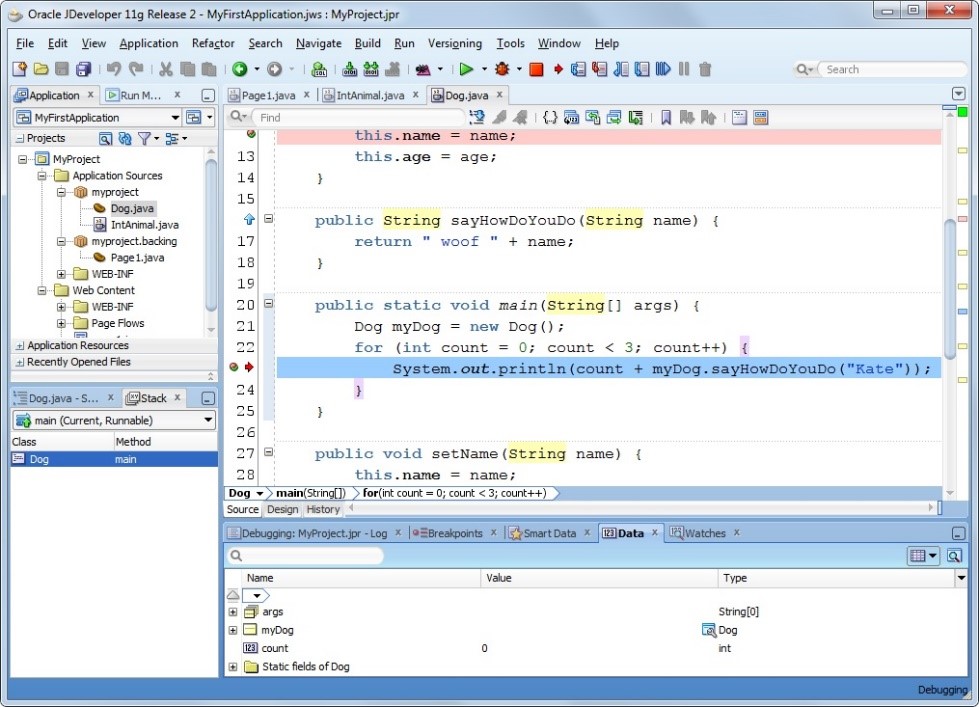Switch to the History view tab
The width and height of the screenshot is (979, 707).
click(323, 510)
